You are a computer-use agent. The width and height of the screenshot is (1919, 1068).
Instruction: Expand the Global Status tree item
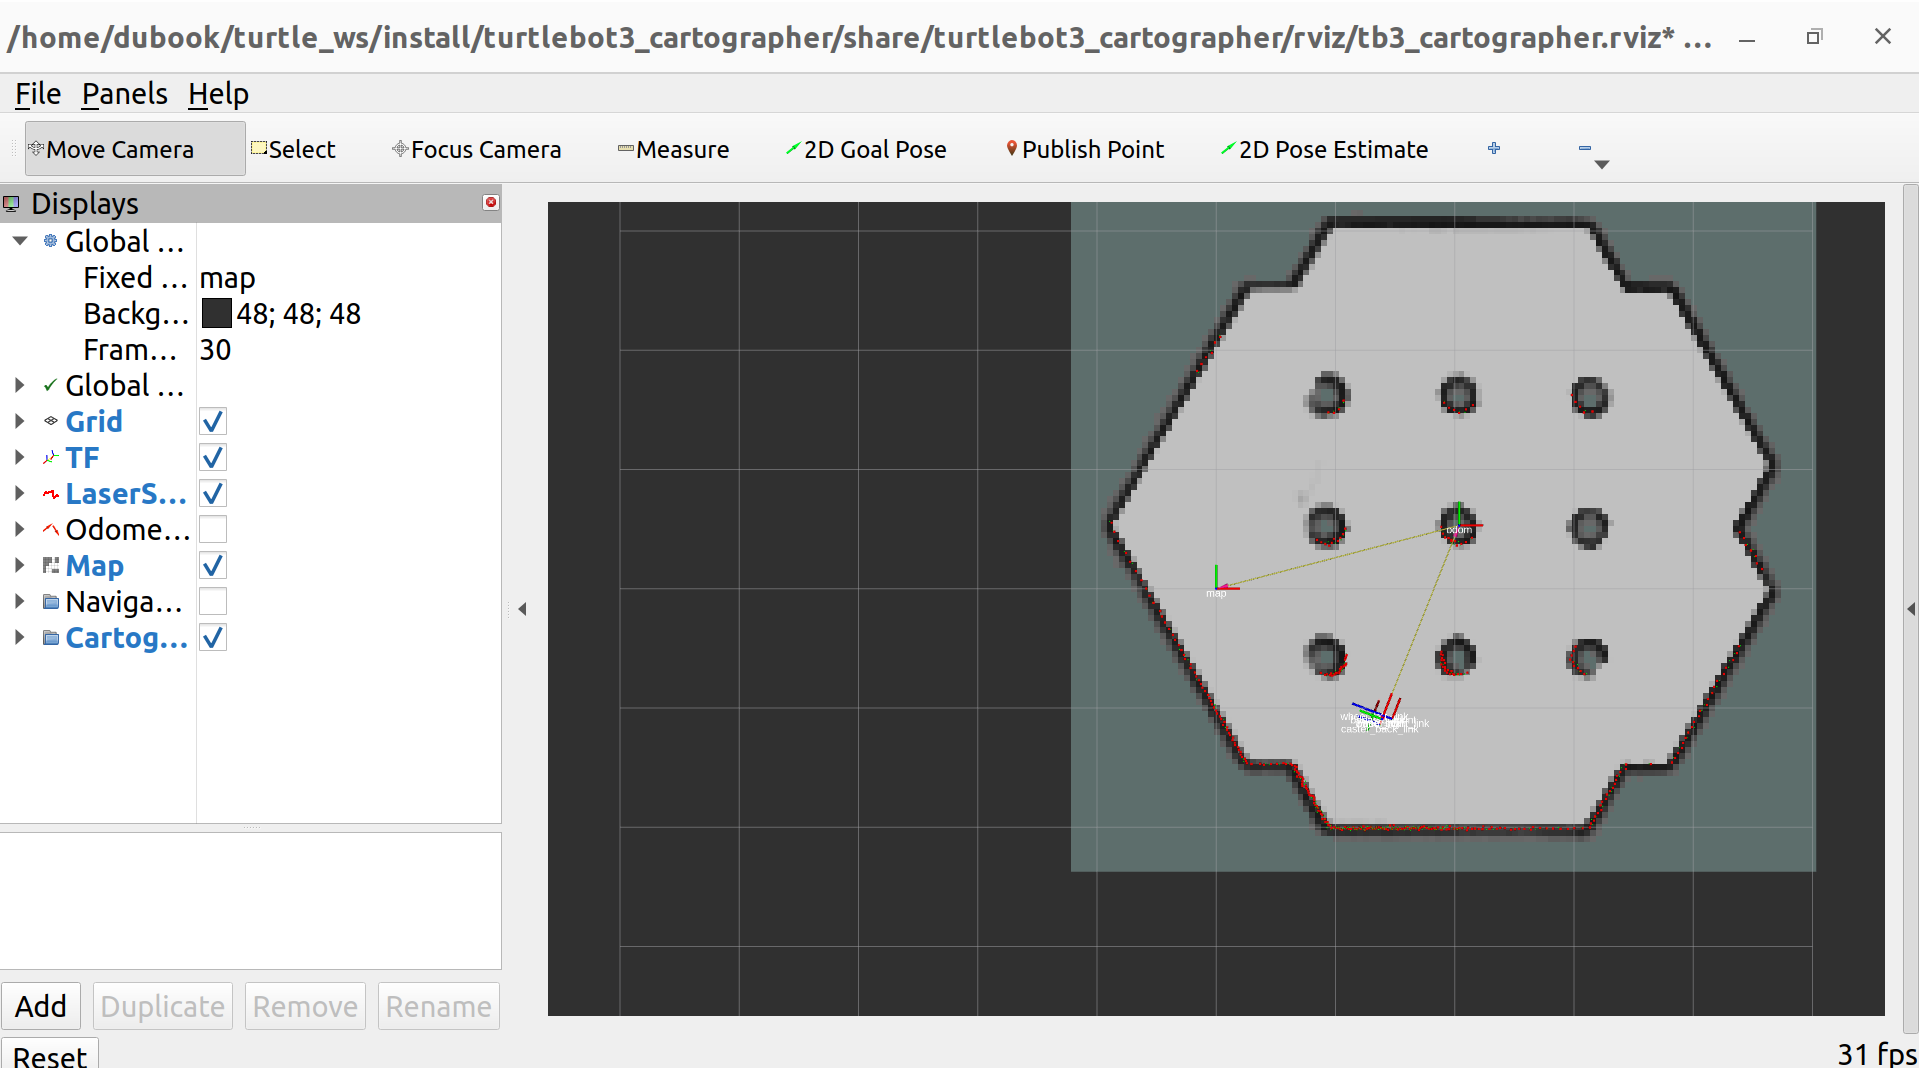(x=20, y=385)
